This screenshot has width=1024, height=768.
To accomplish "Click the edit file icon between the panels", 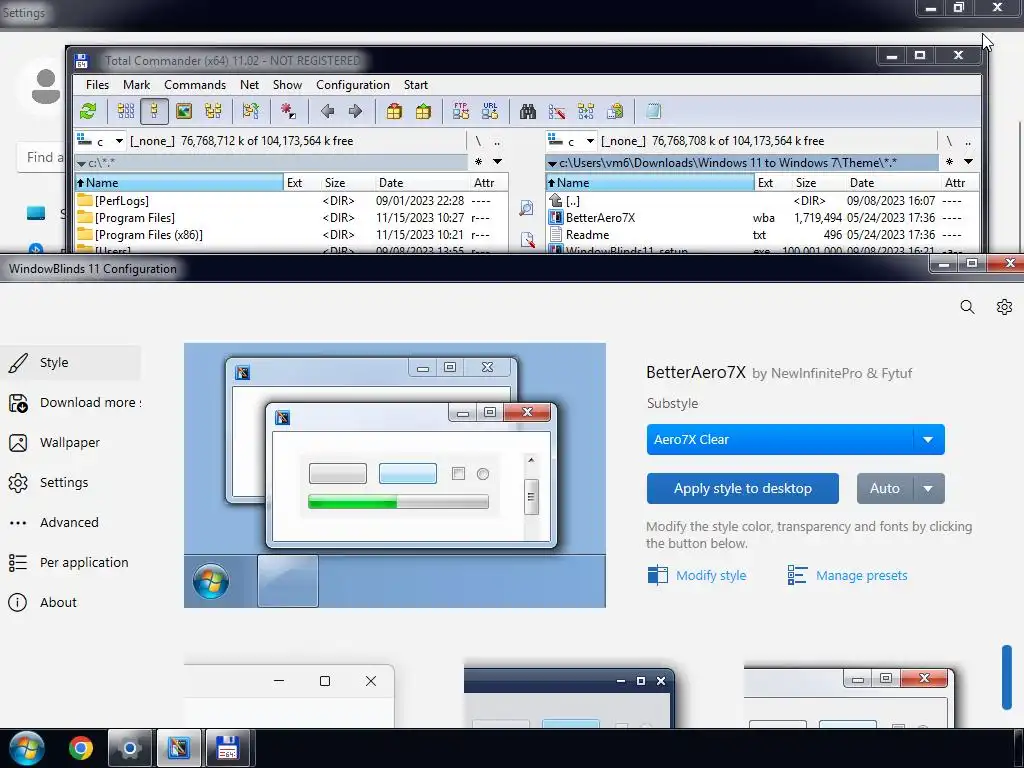I will coord(527,240).
